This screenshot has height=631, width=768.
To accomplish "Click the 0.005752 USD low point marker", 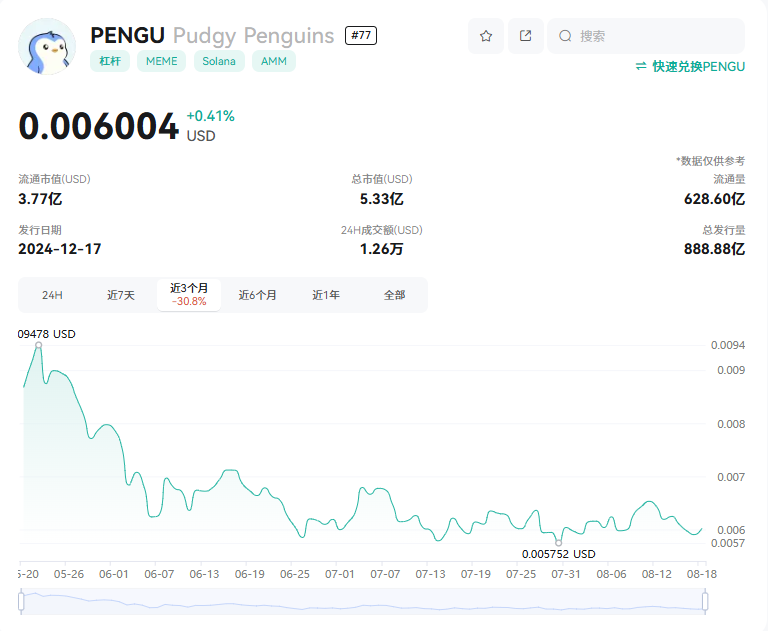I will point(558,543).
